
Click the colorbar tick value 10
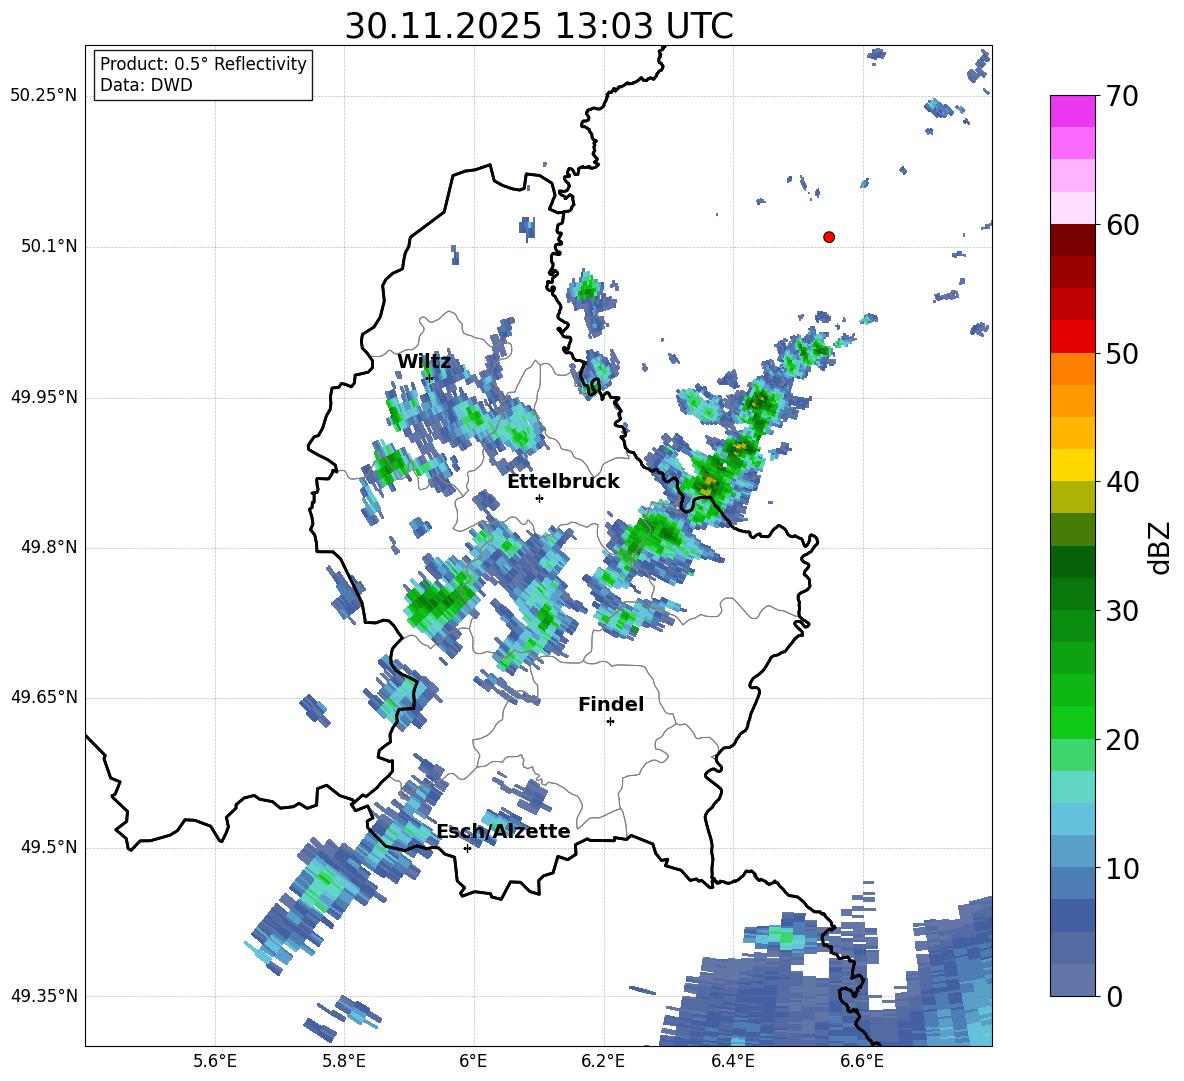click(x=1123, y=868)
